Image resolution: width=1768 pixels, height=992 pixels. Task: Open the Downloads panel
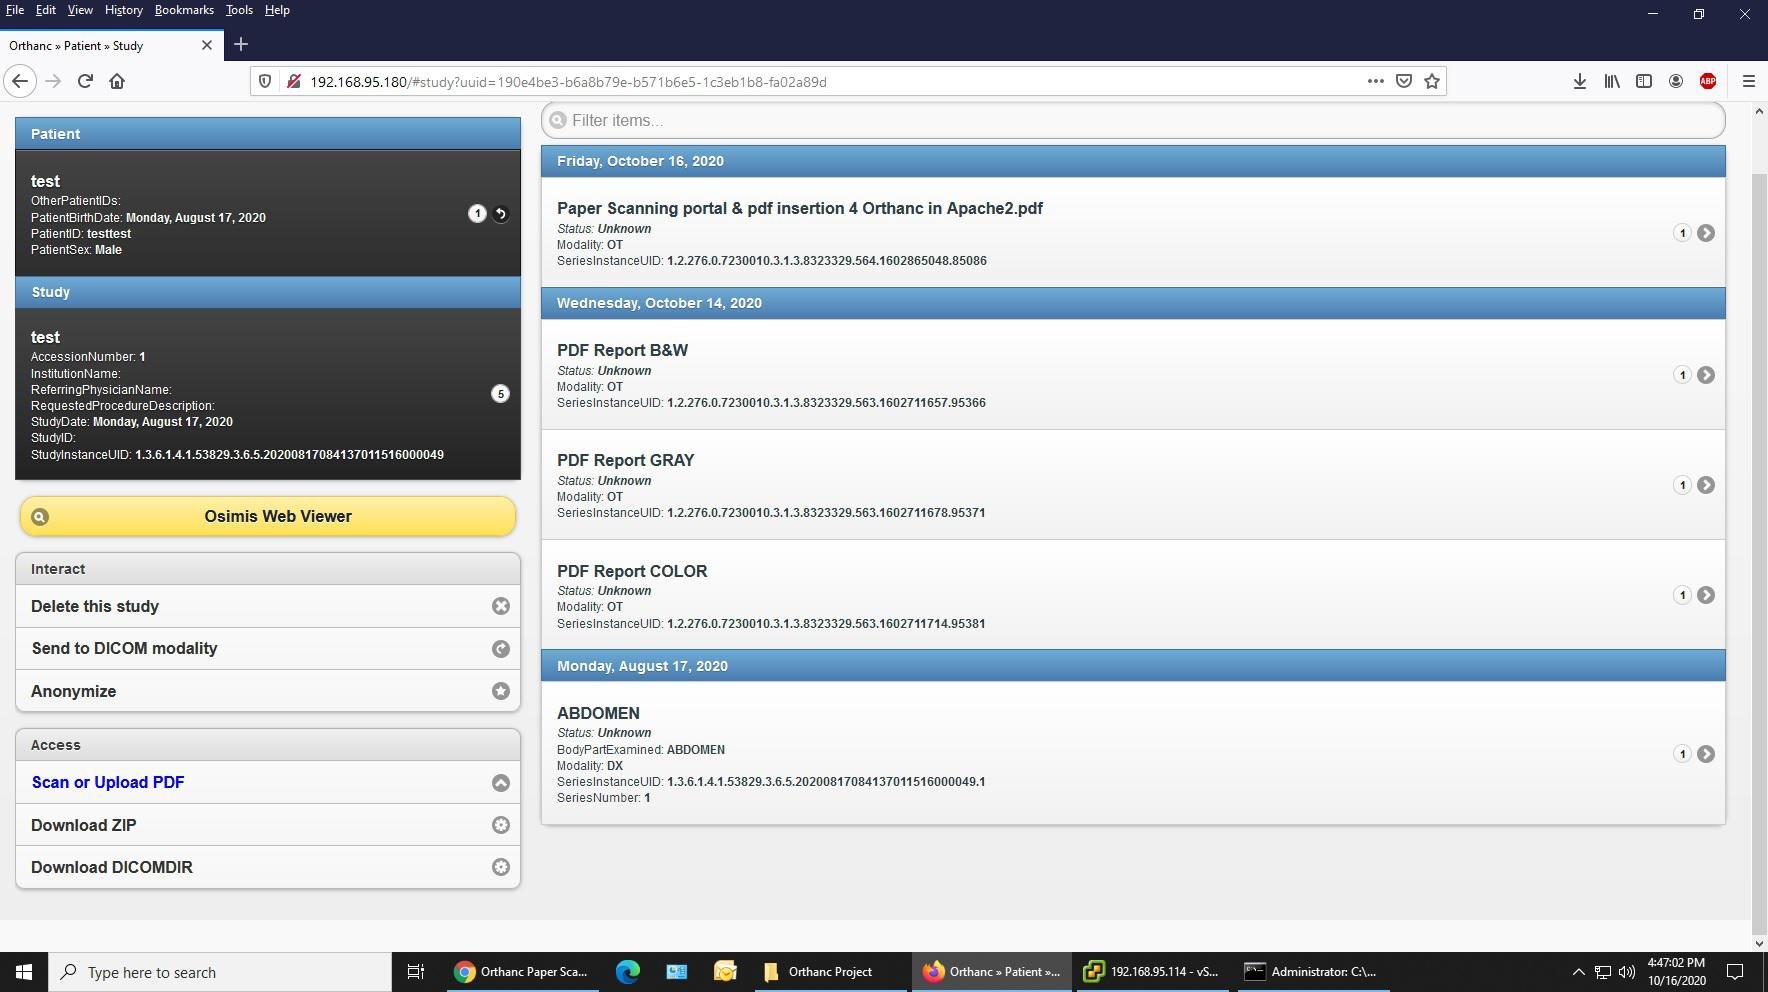pyautogui.click(x=1580, y=82)
